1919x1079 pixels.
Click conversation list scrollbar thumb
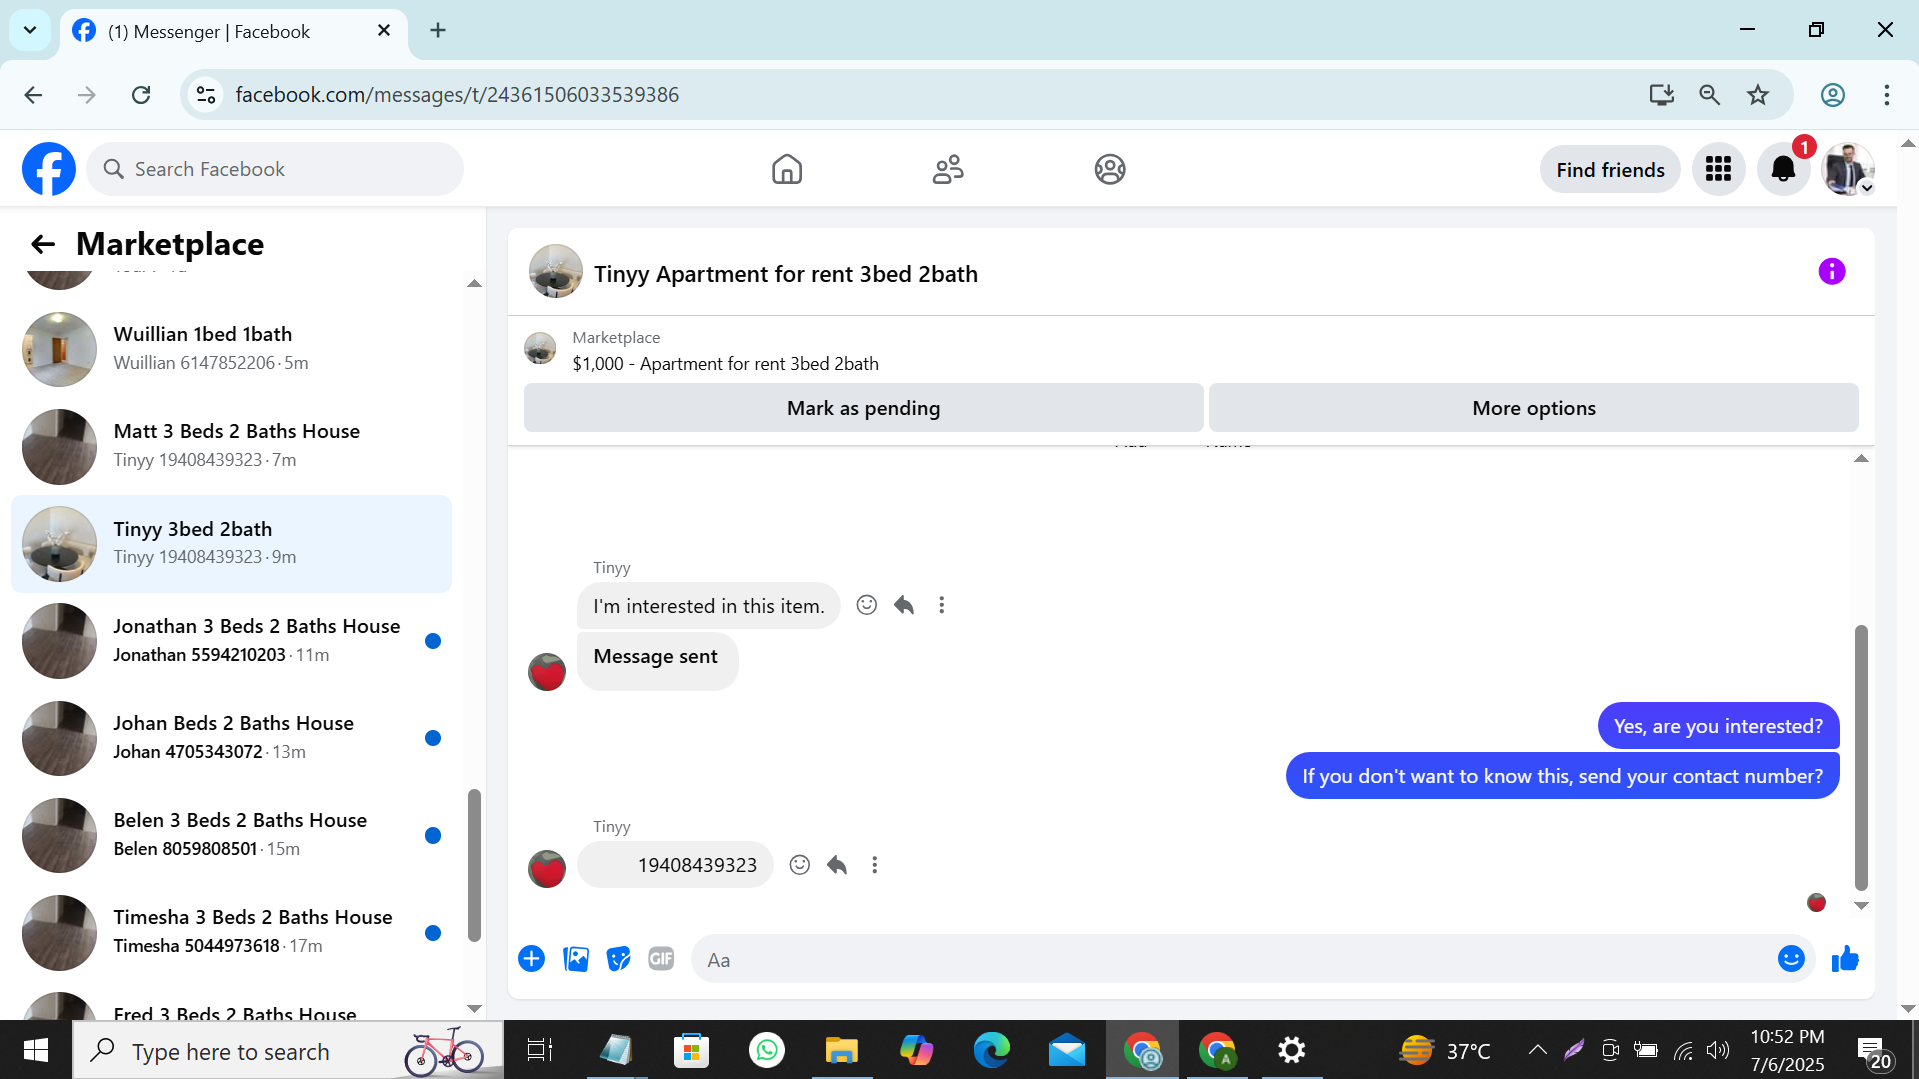click(x=474, y=865)
